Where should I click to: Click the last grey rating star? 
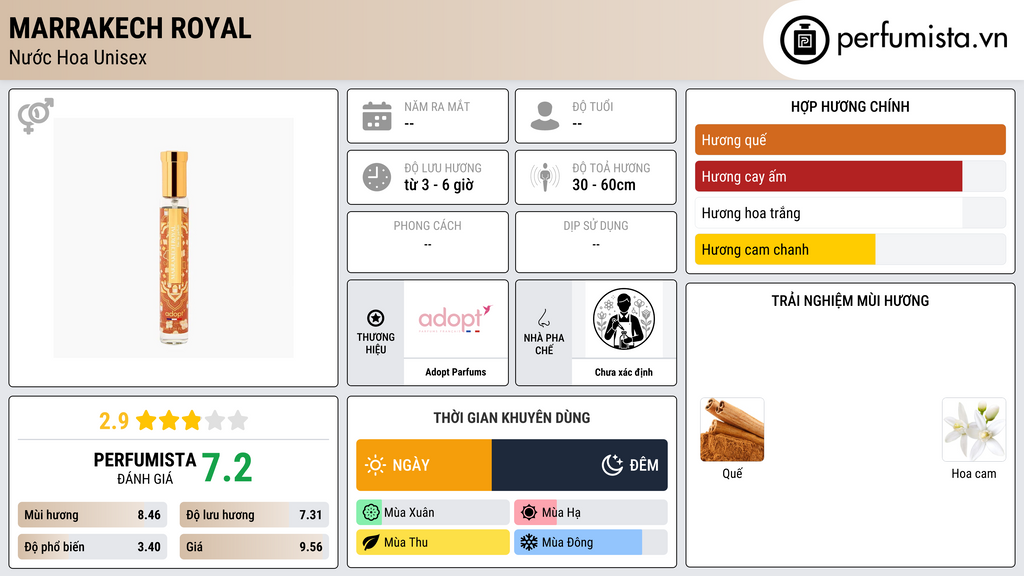tap(238, 420)
